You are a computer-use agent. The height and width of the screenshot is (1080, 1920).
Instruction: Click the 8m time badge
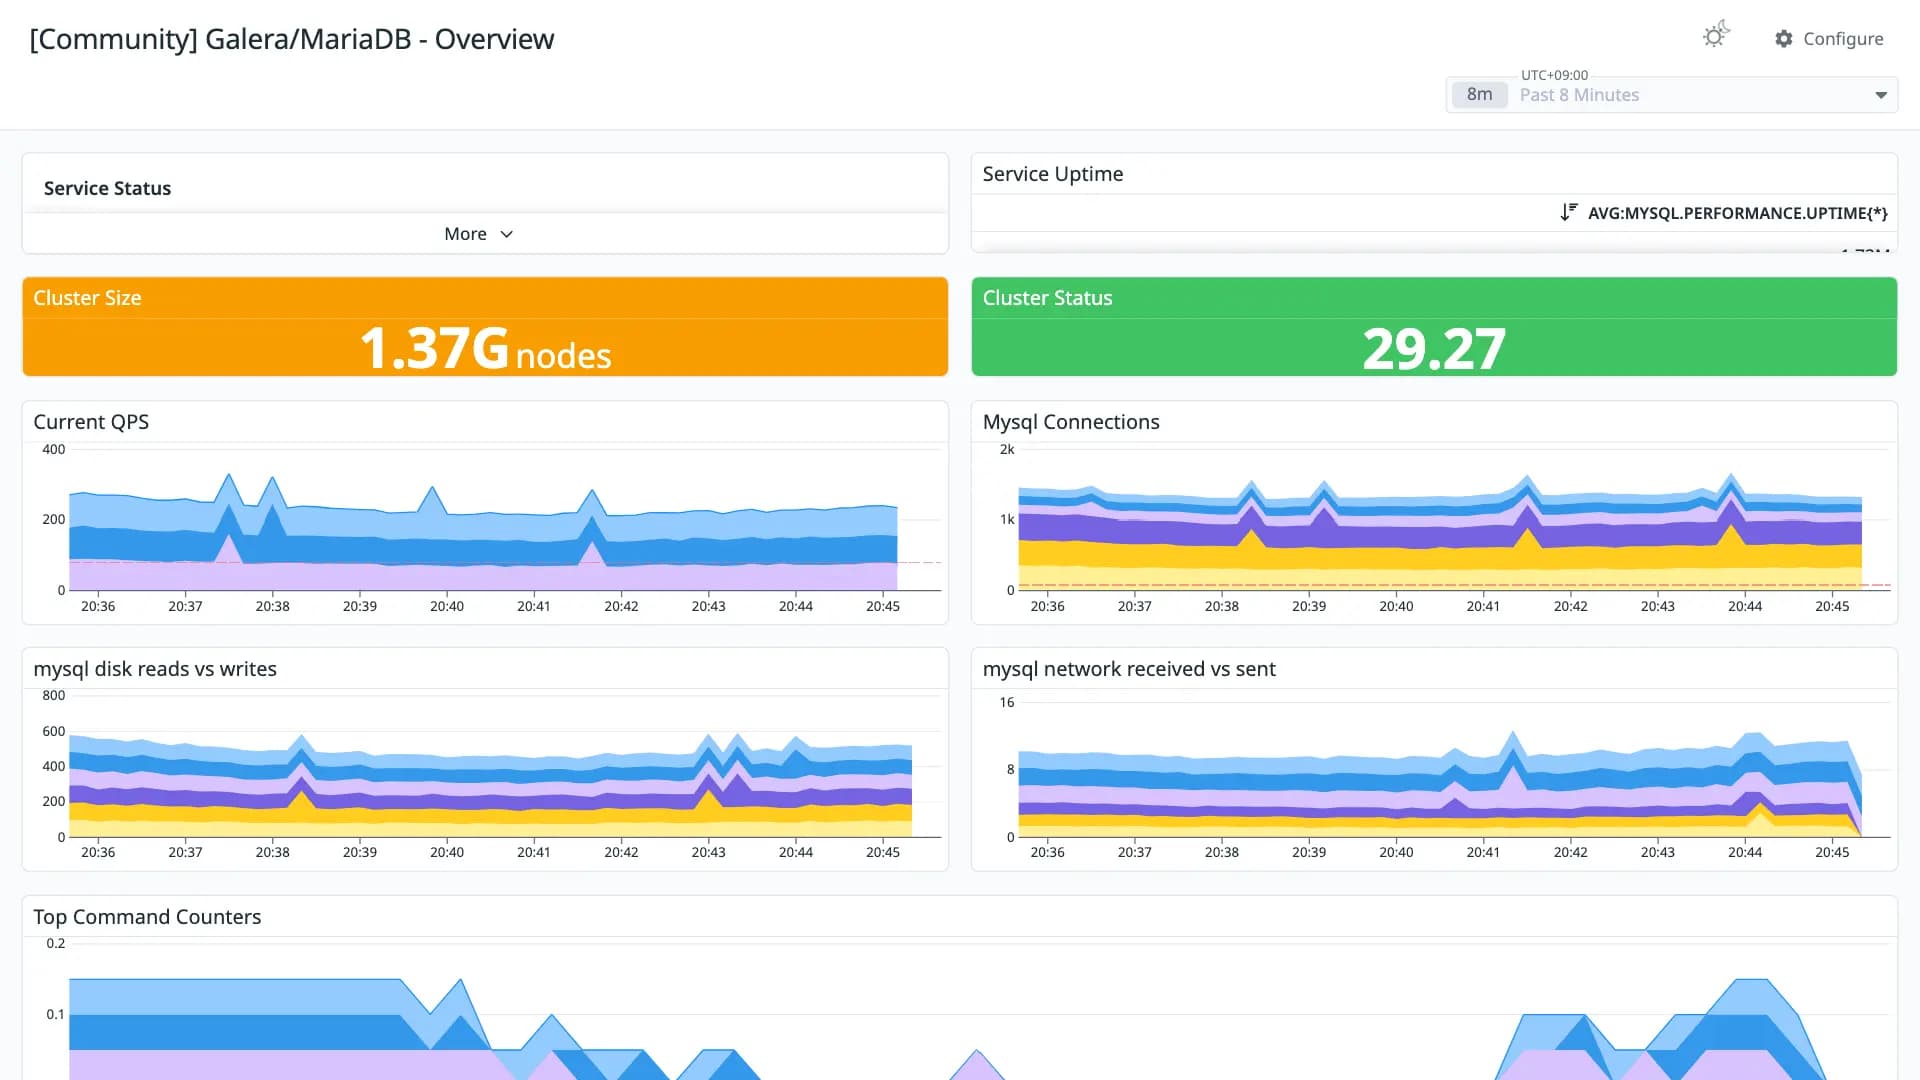point(1479,95)
